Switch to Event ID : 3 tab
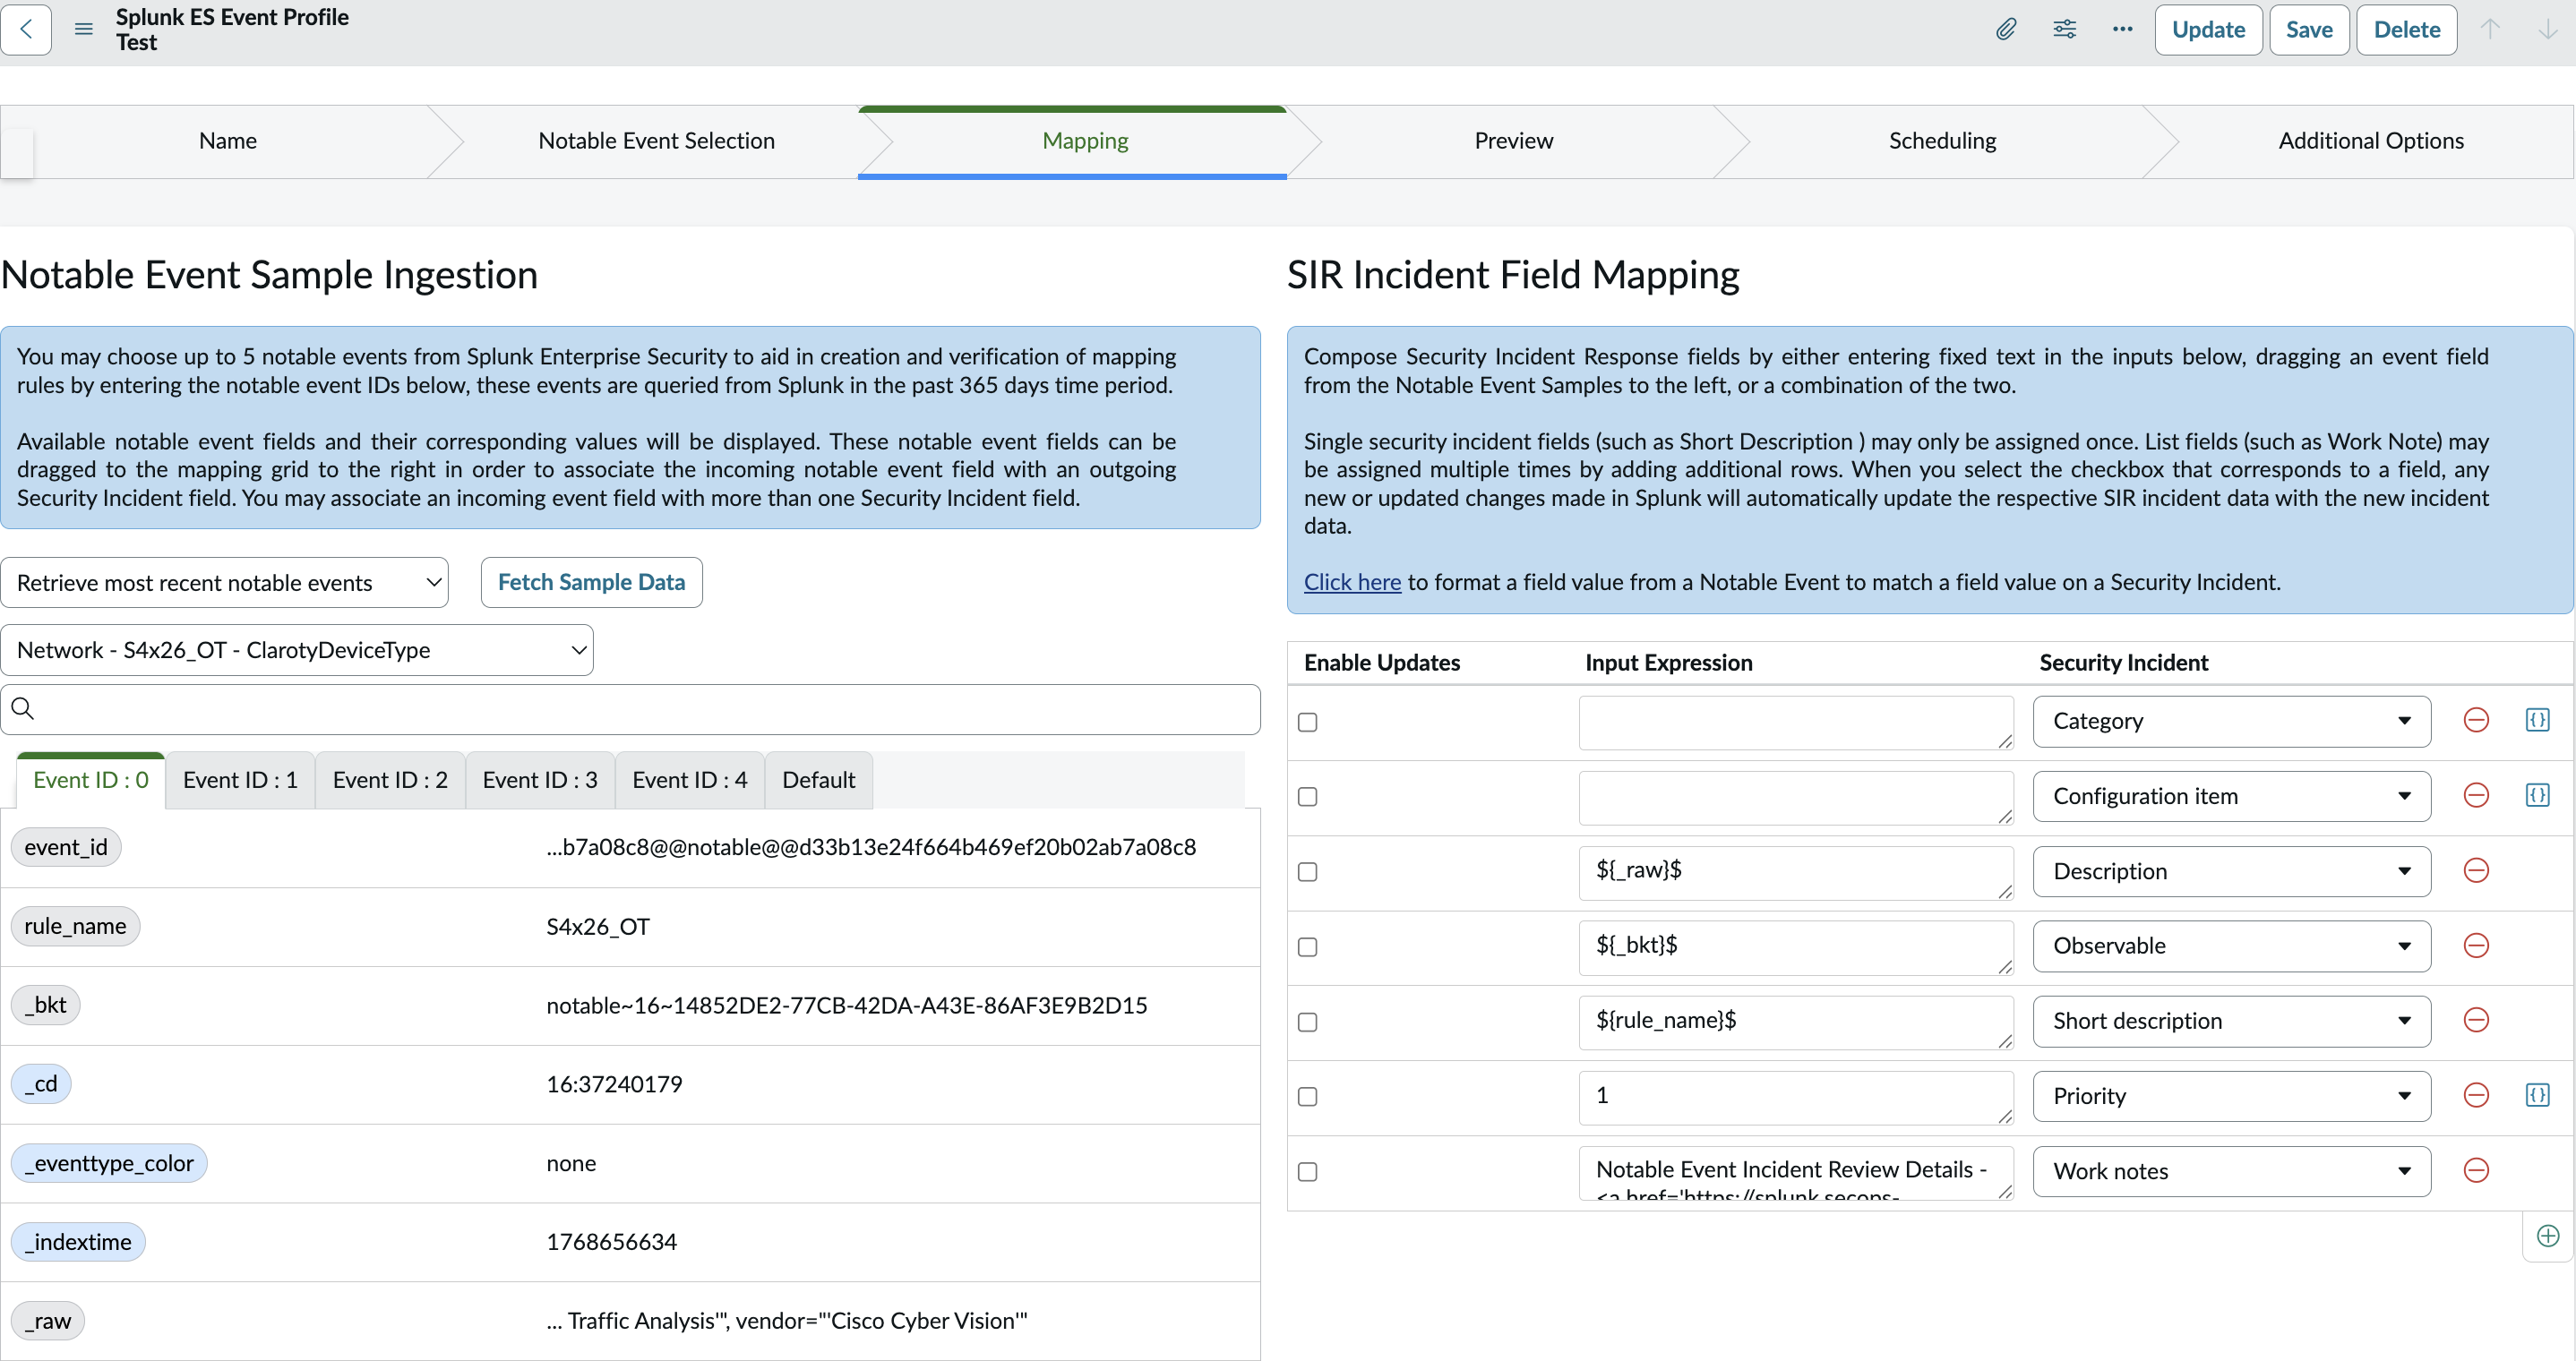2576x1361 pixels. pos(540,780)
